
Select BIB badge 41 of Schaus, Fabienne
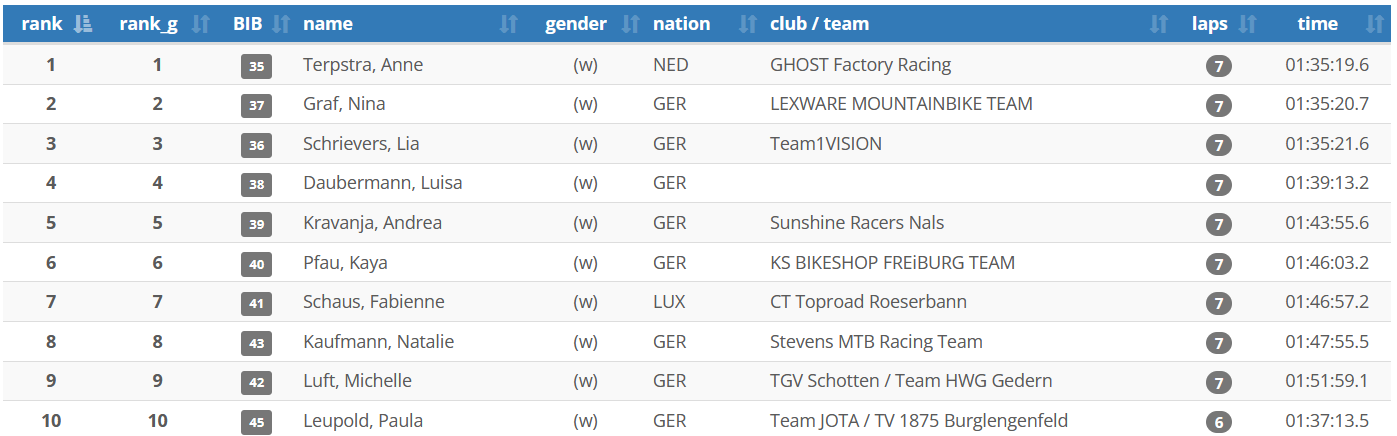click(x=256, y=304)
